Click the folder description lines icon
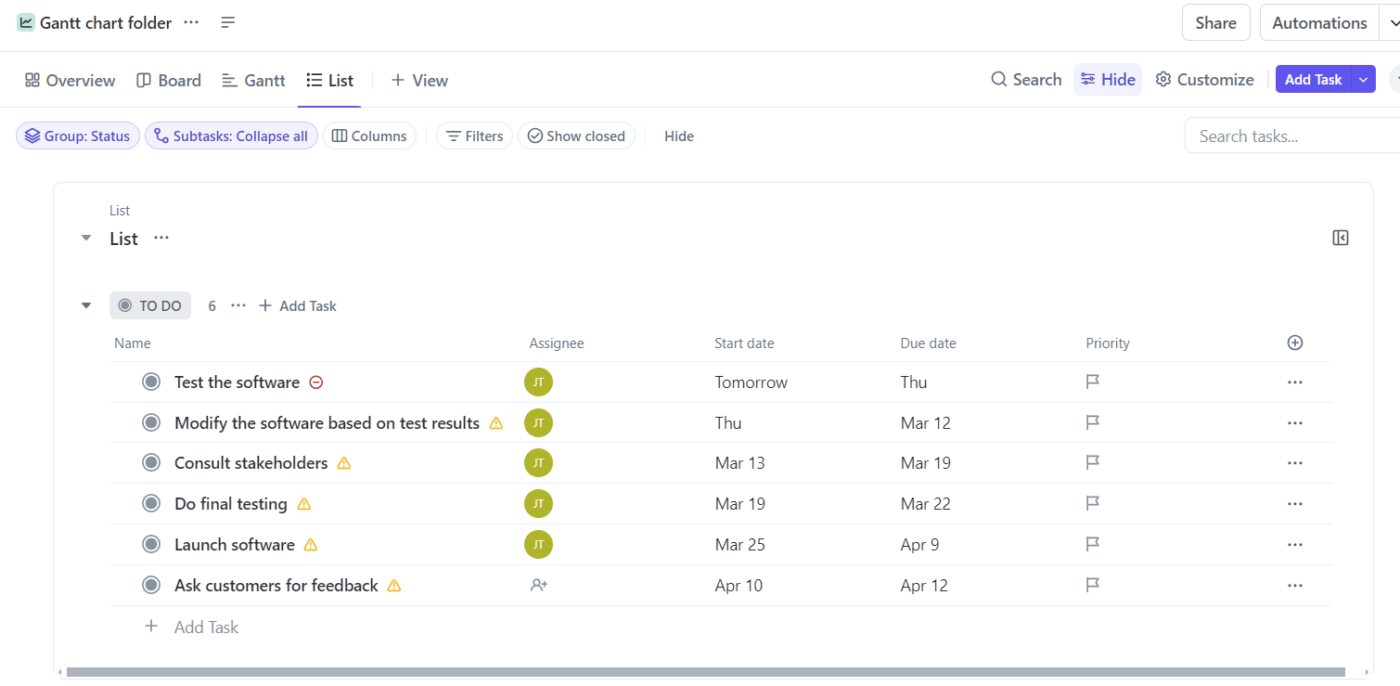This screenshot has width=1400, height=686. pos(228,22)
